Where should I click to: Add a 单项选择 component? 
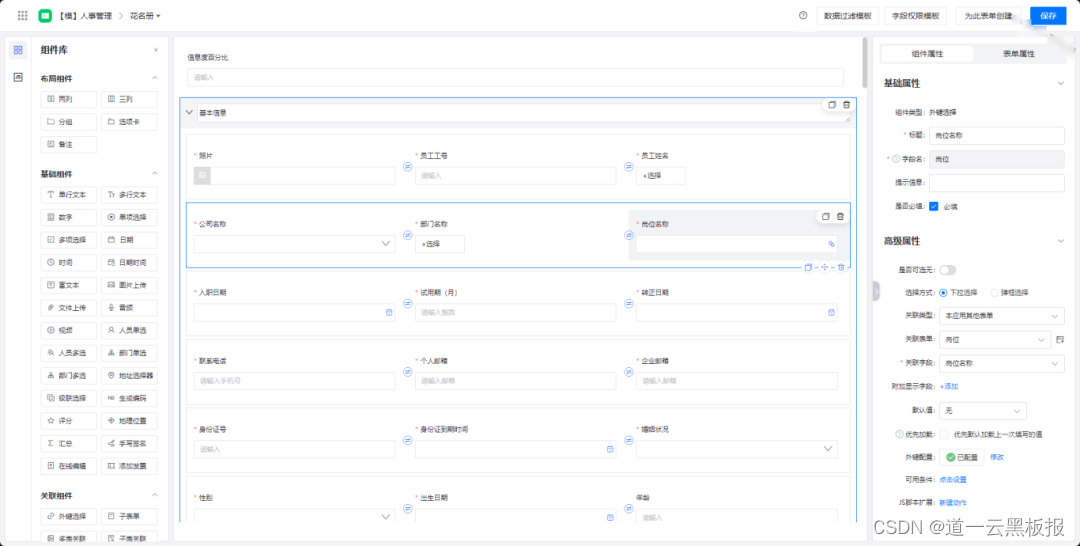[129, 218]
